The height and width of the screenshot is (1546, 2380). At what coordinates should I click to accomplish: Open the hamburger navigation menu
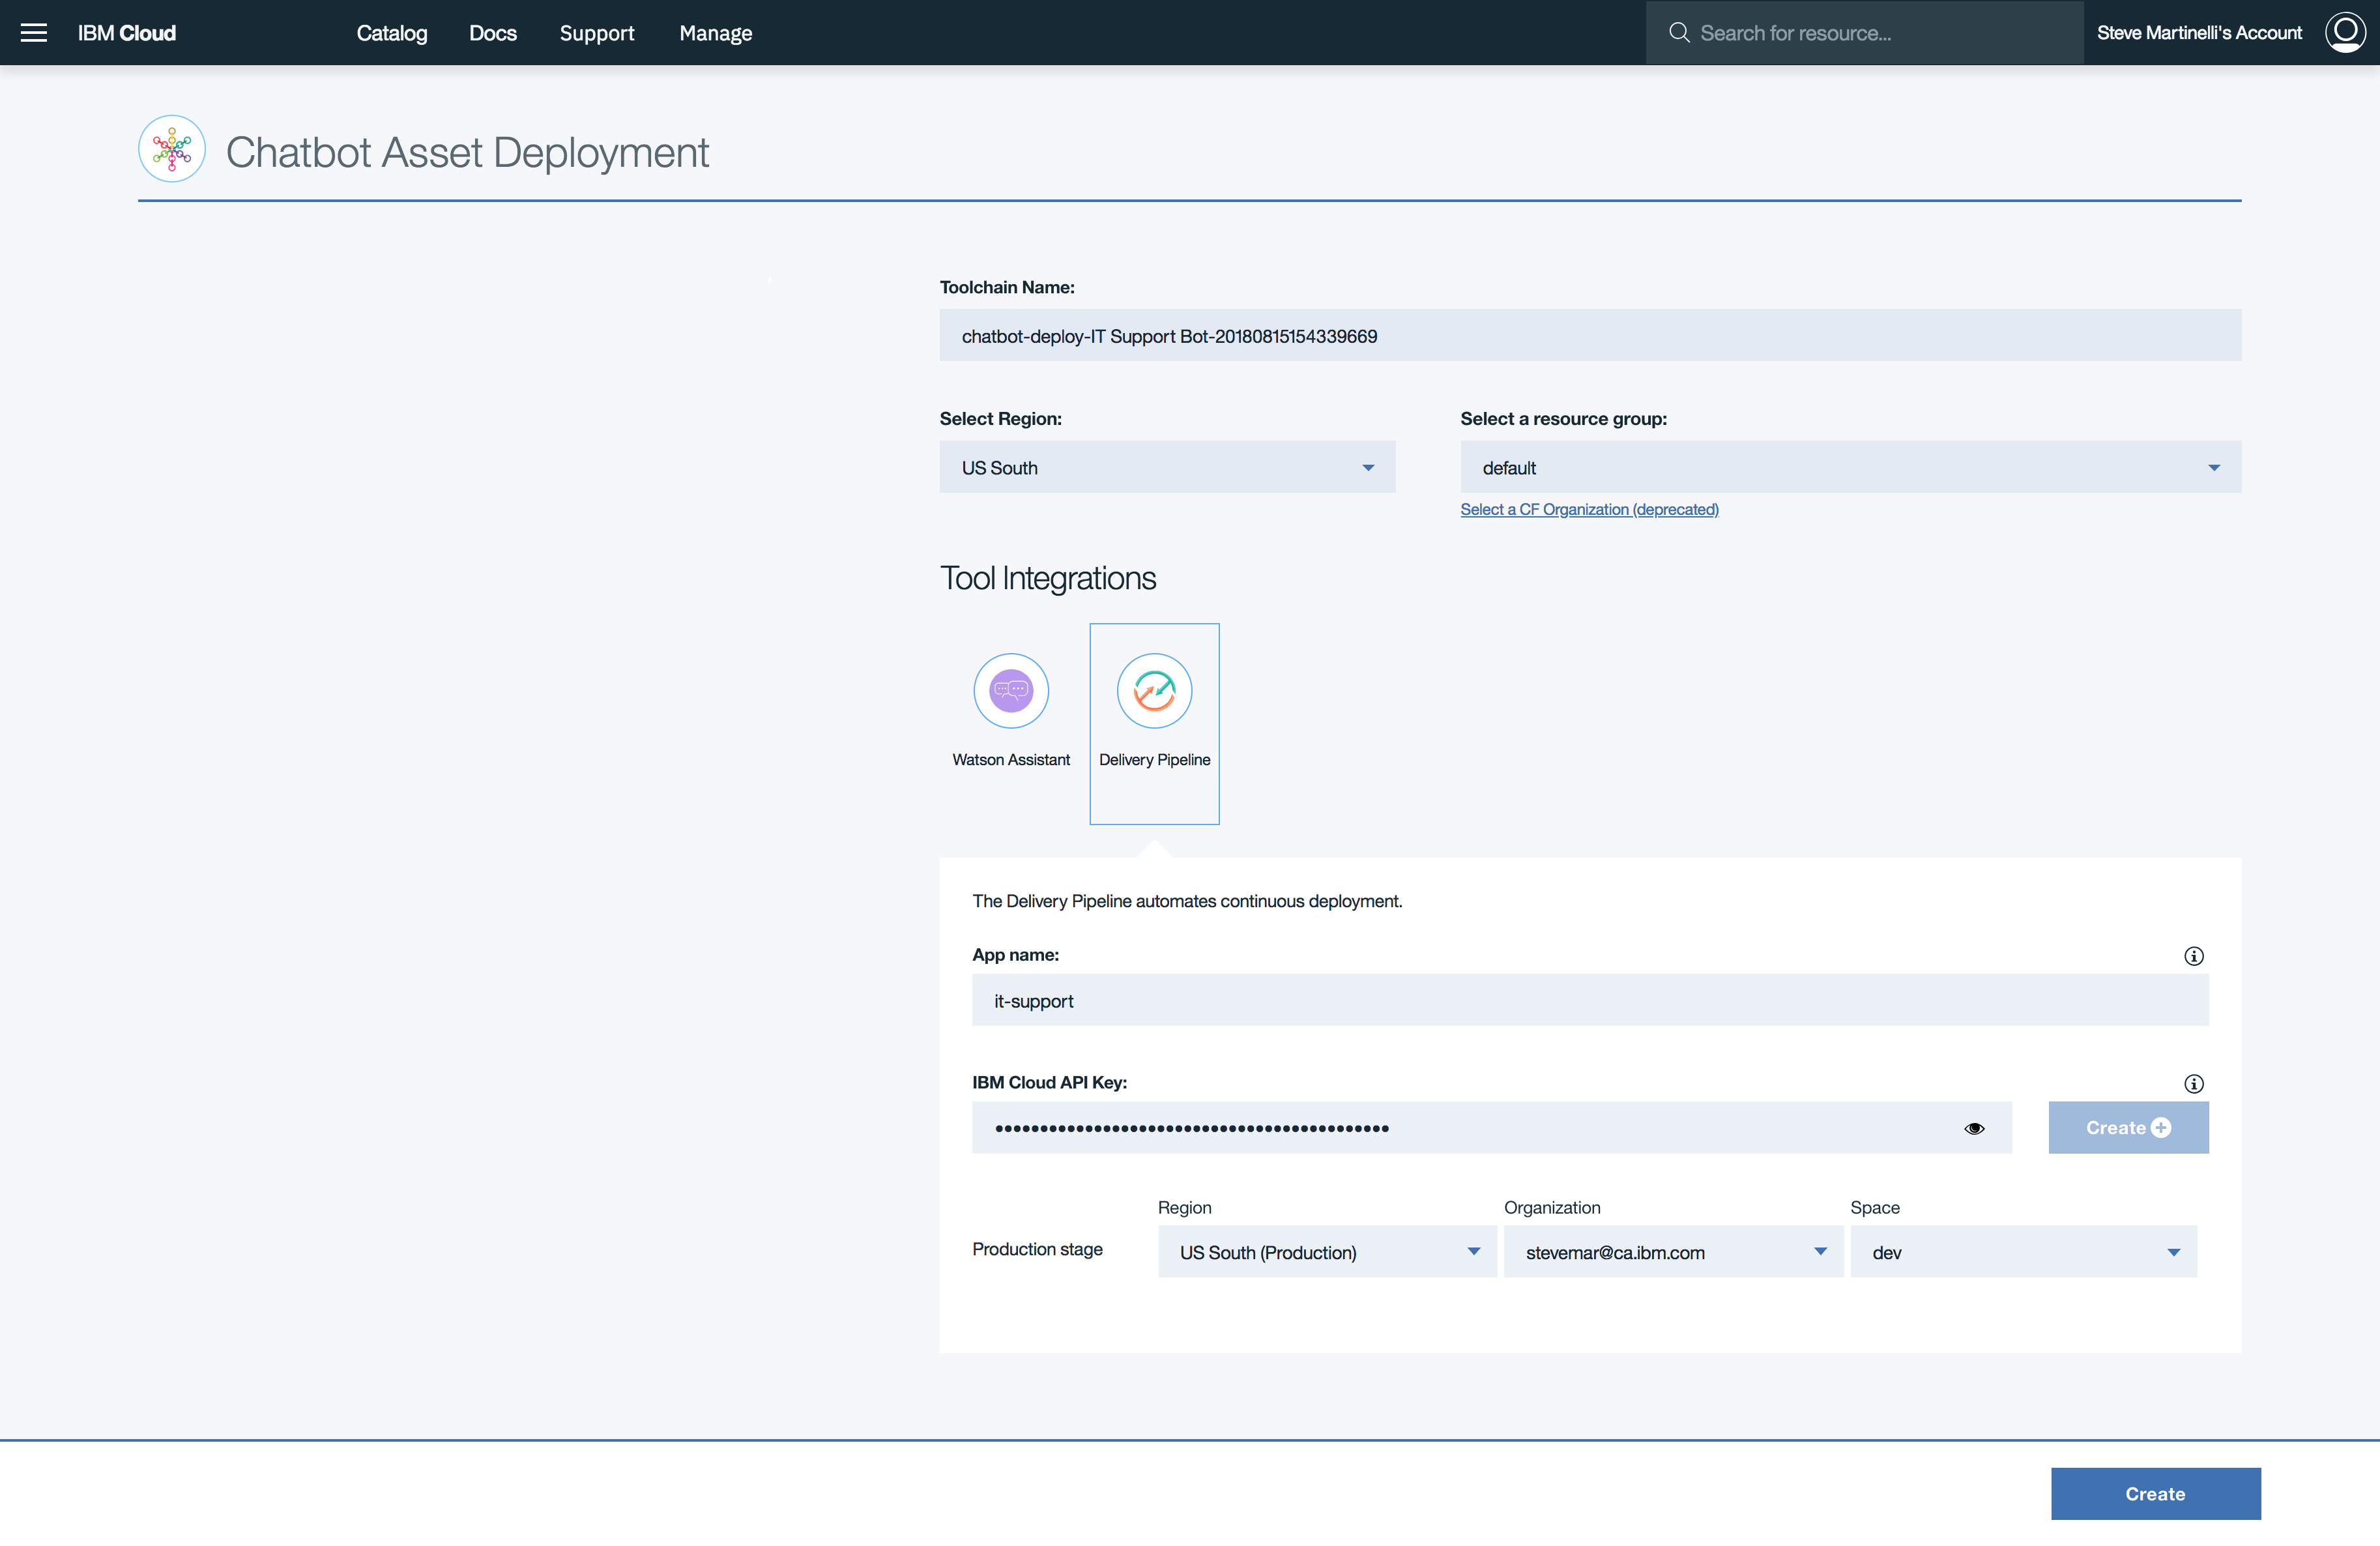click(34, 33)
